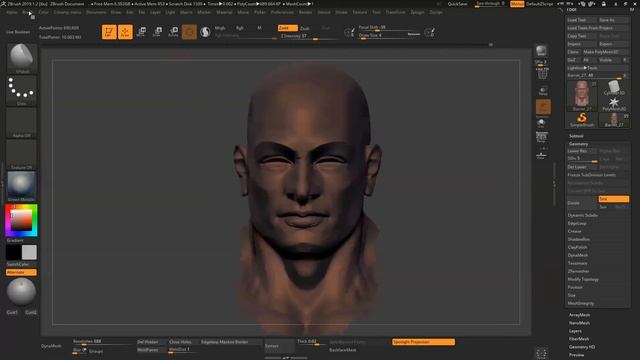Select the large head tool thumbnail
640x360 pixels.
(582, 96)
